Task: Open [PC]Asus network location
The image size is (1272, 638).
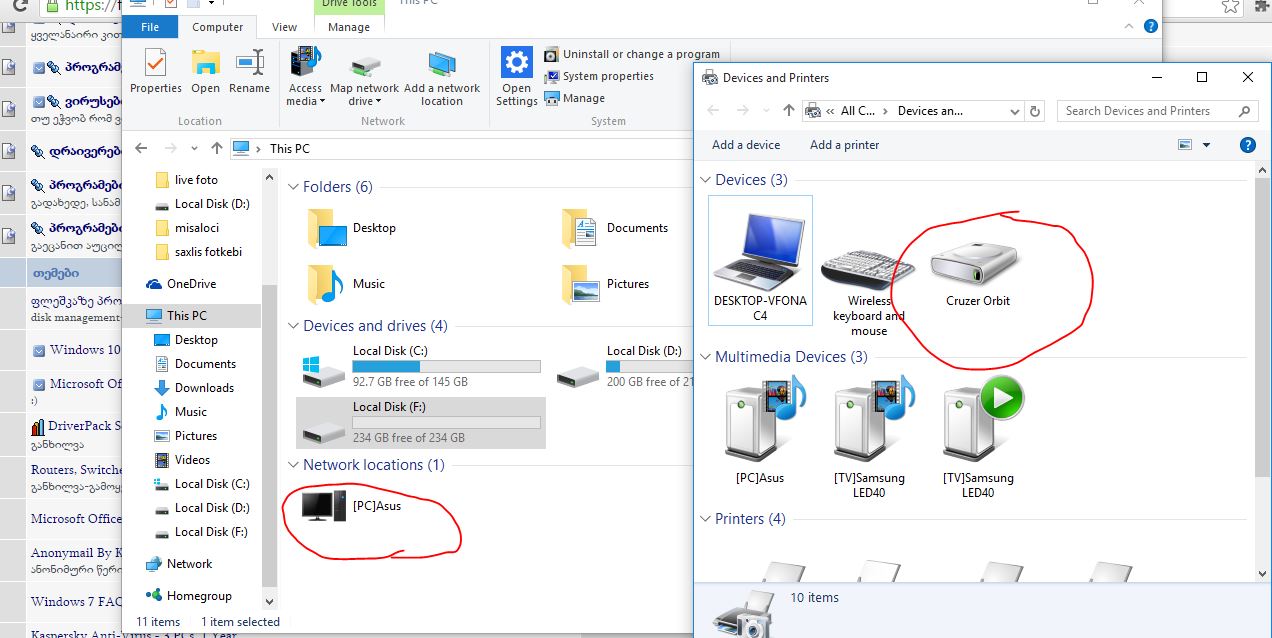Action: tap(351, 506)
